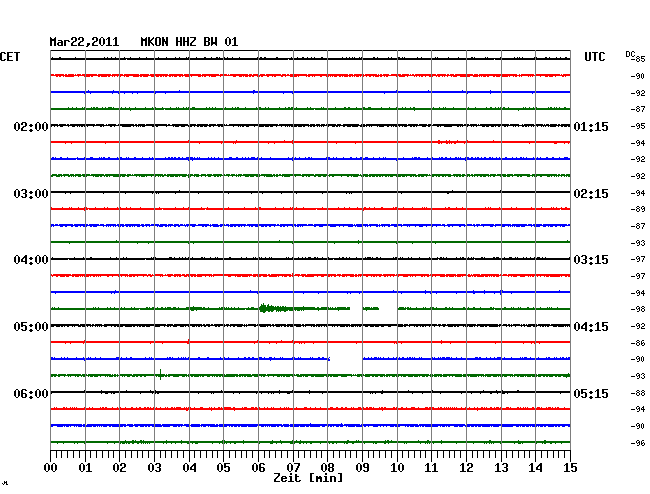
Task: Select minute 00 on the time axis
Action: (x=51, y=468)
